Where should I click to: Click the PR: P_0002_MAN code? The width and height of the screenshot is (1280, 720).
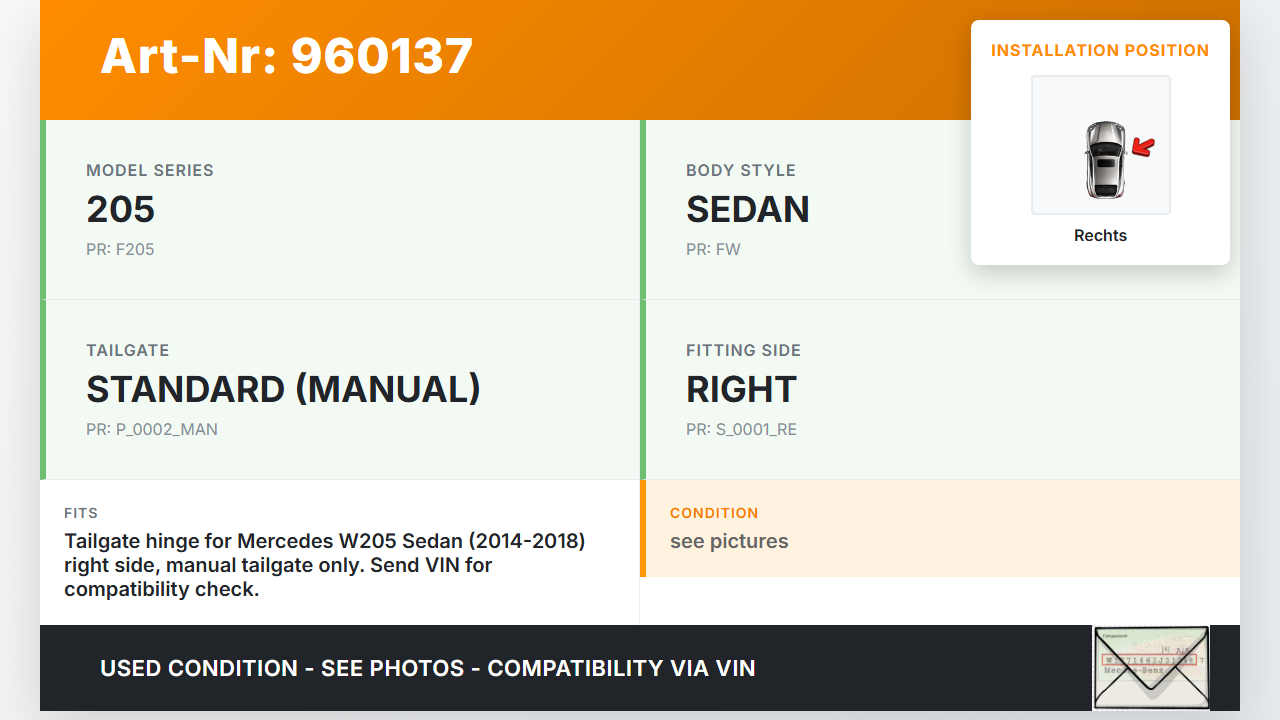click(x=152, y=430)
